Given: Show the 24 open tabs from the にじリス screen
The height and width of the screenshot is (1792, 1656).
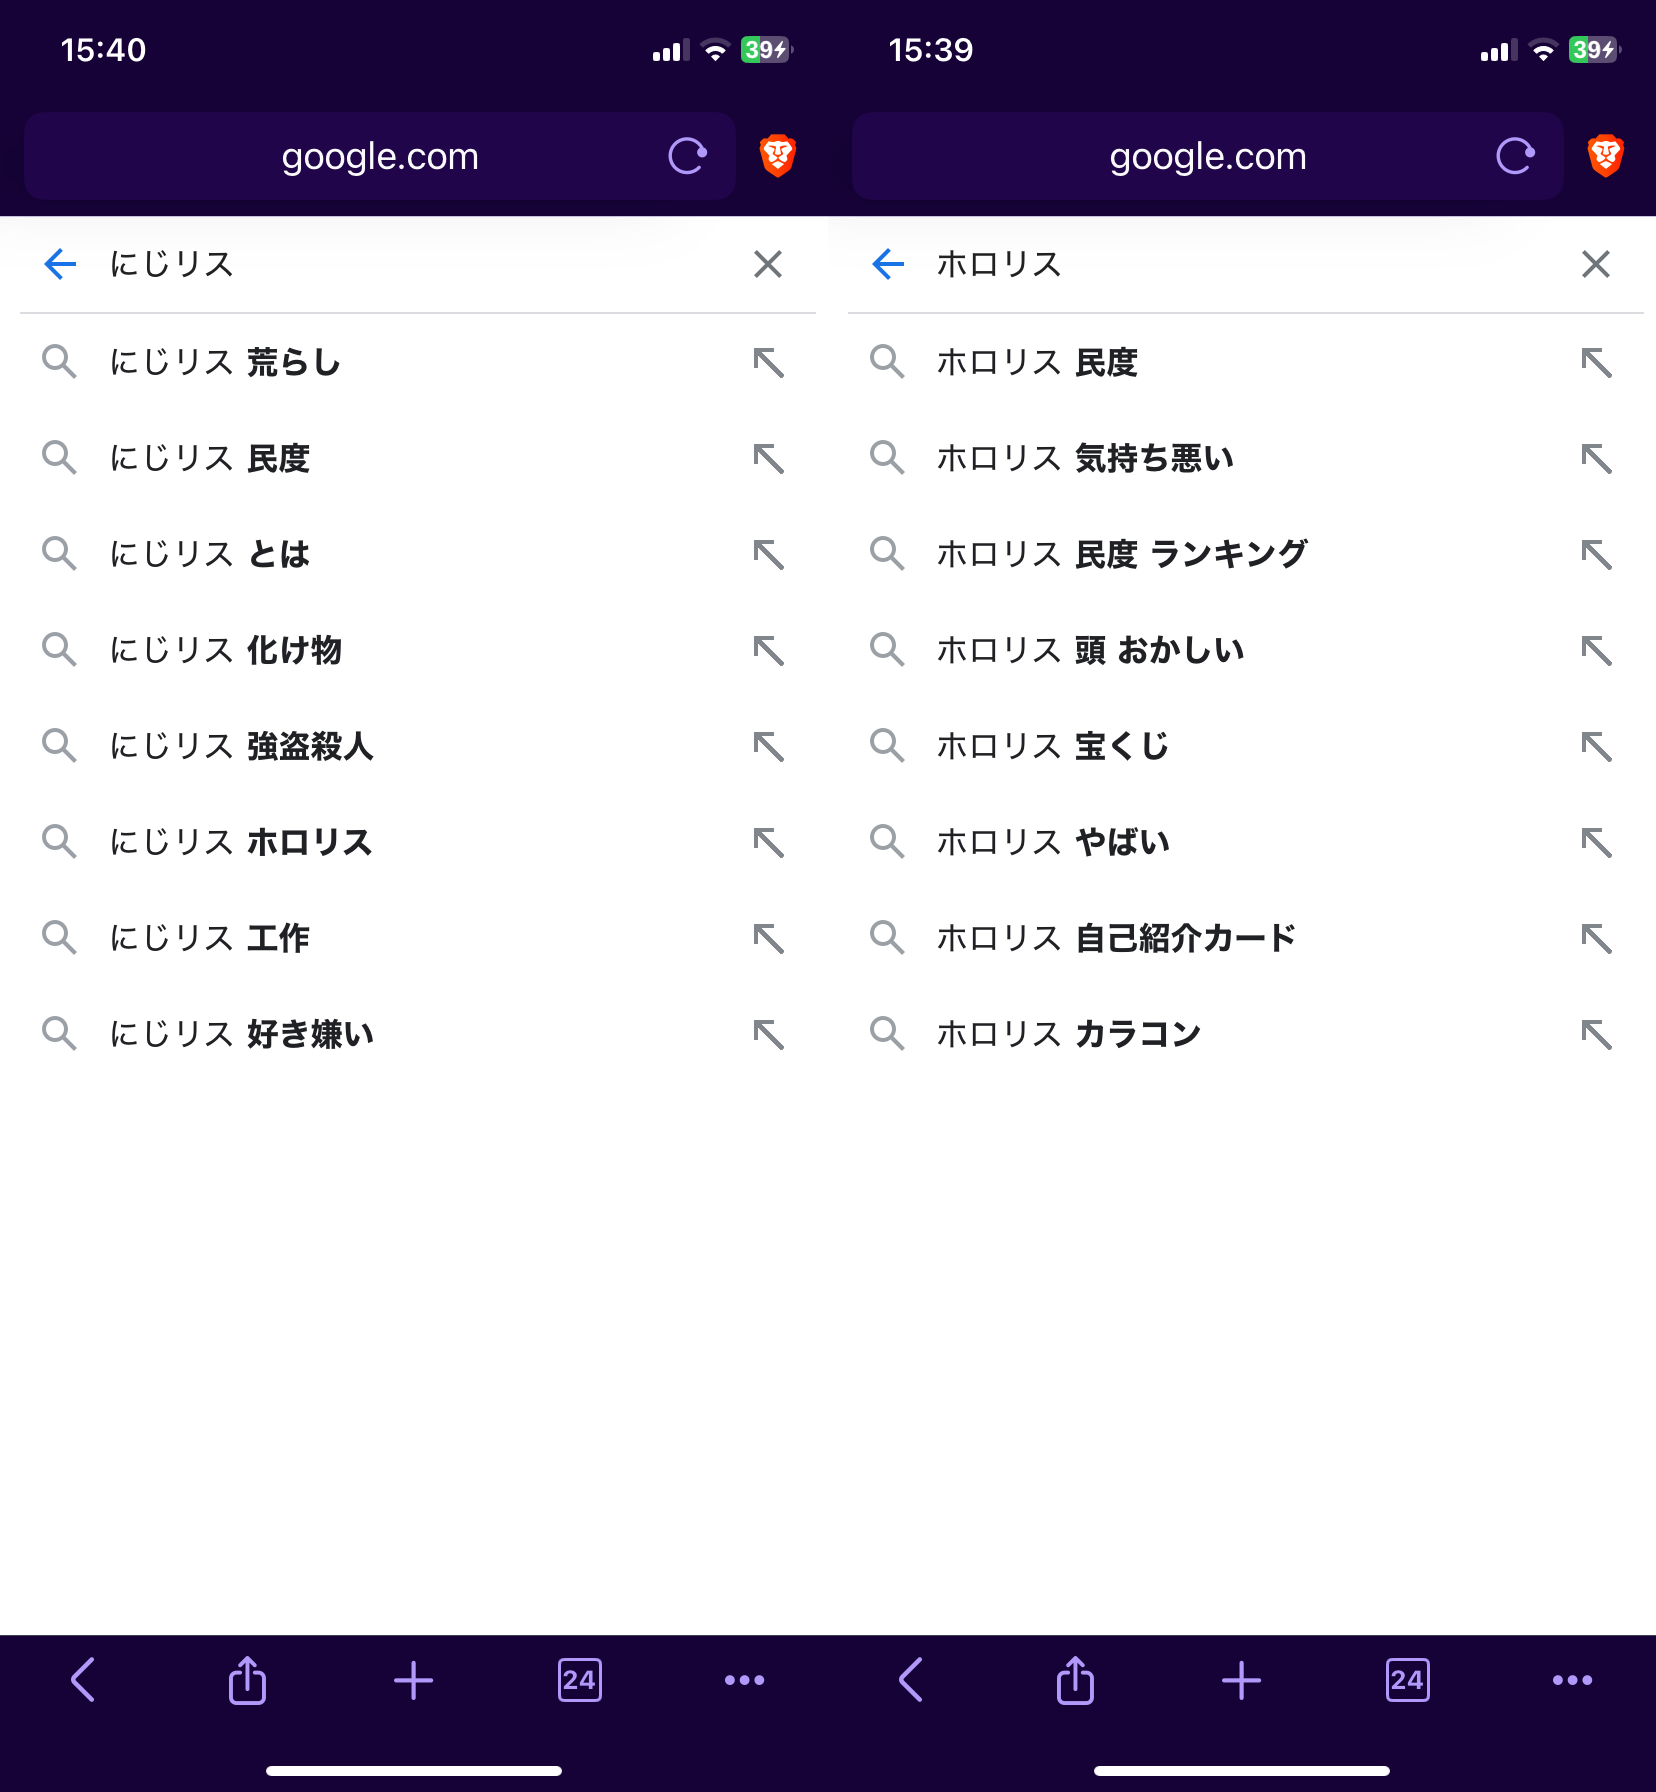Looking at the screenshot, I should (579, 1680).
